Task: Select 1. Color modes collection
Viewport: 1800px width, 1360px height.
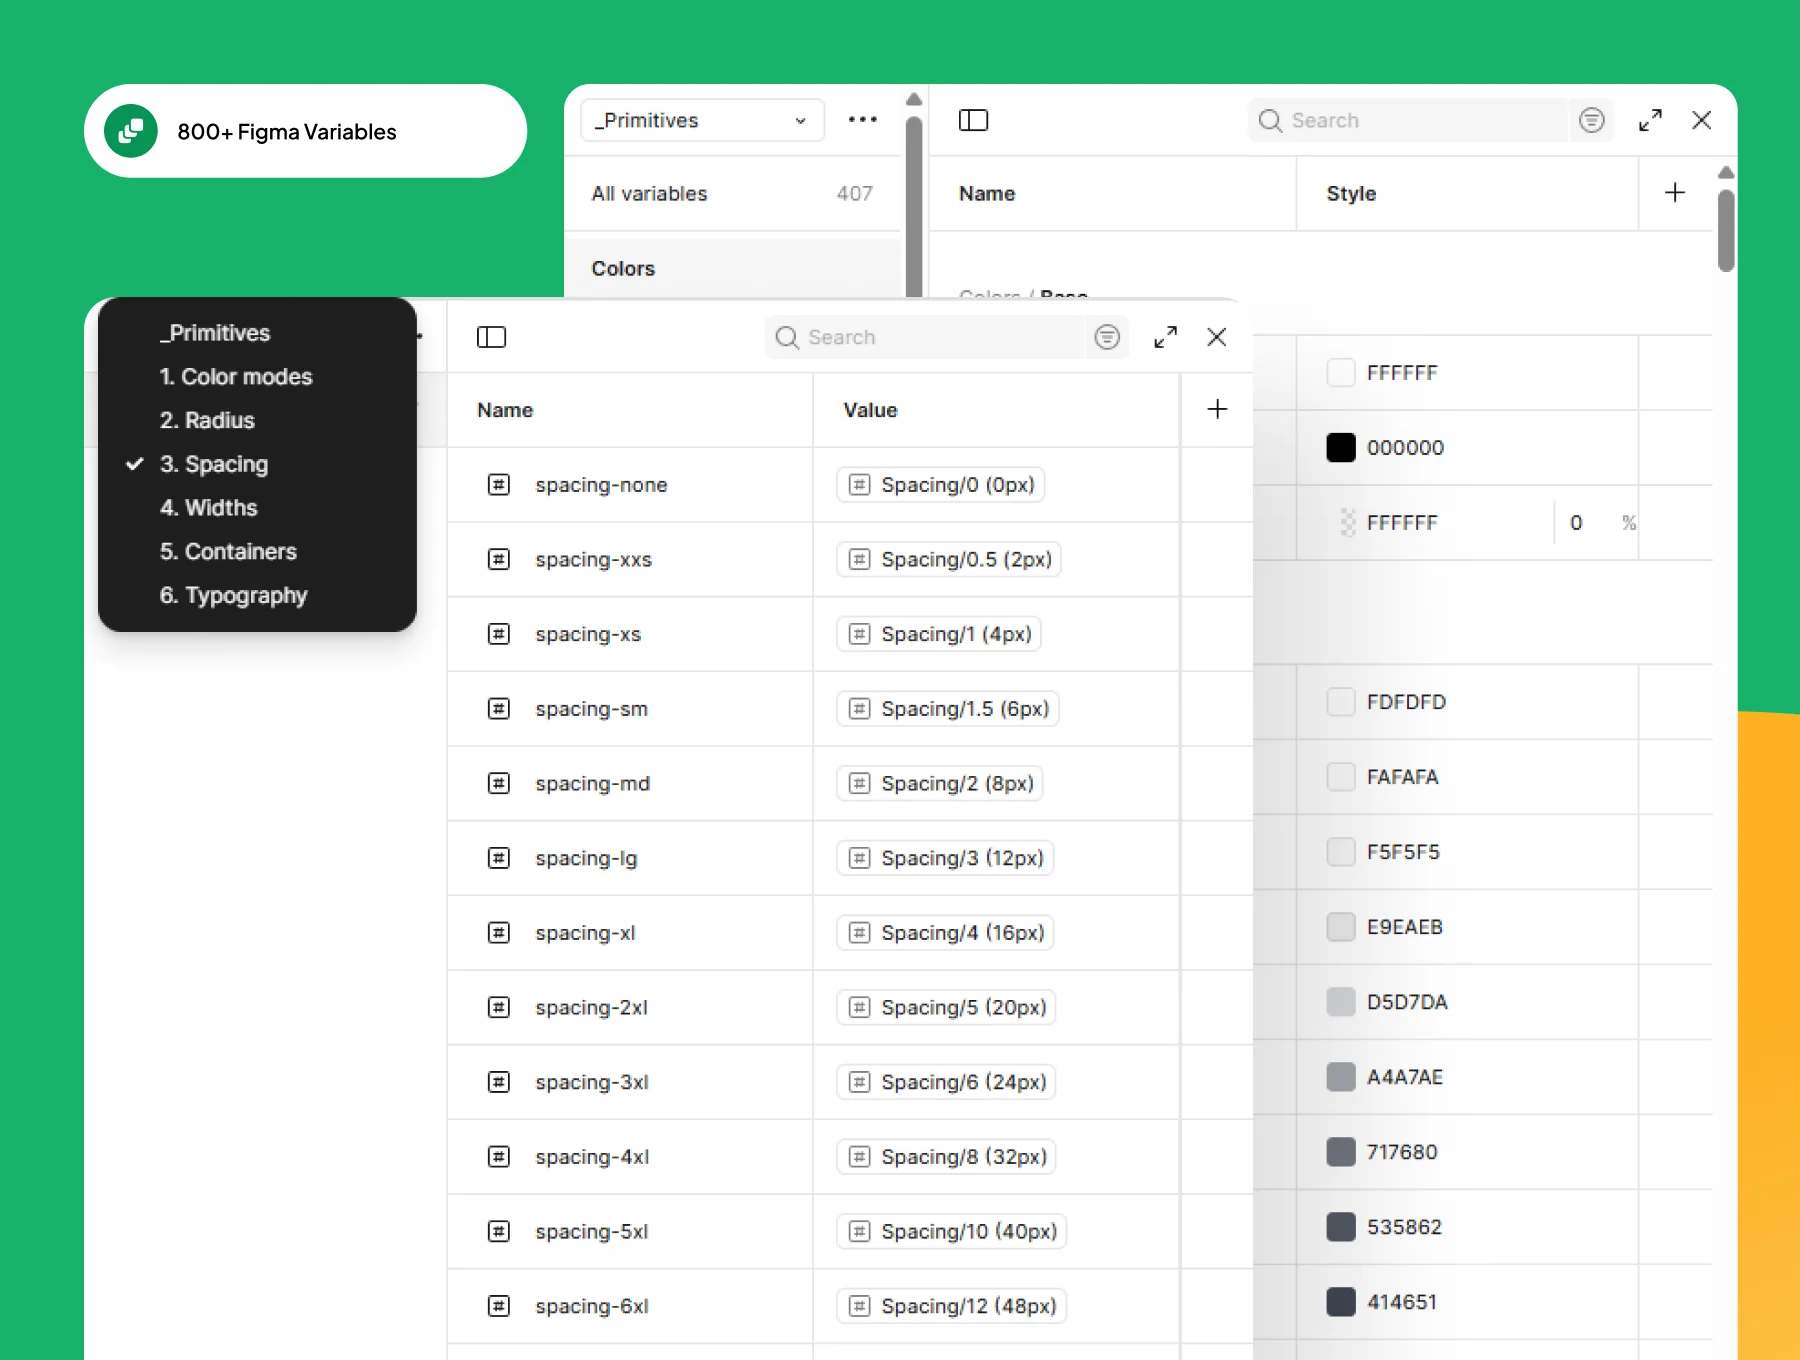Action: [236, 377]
